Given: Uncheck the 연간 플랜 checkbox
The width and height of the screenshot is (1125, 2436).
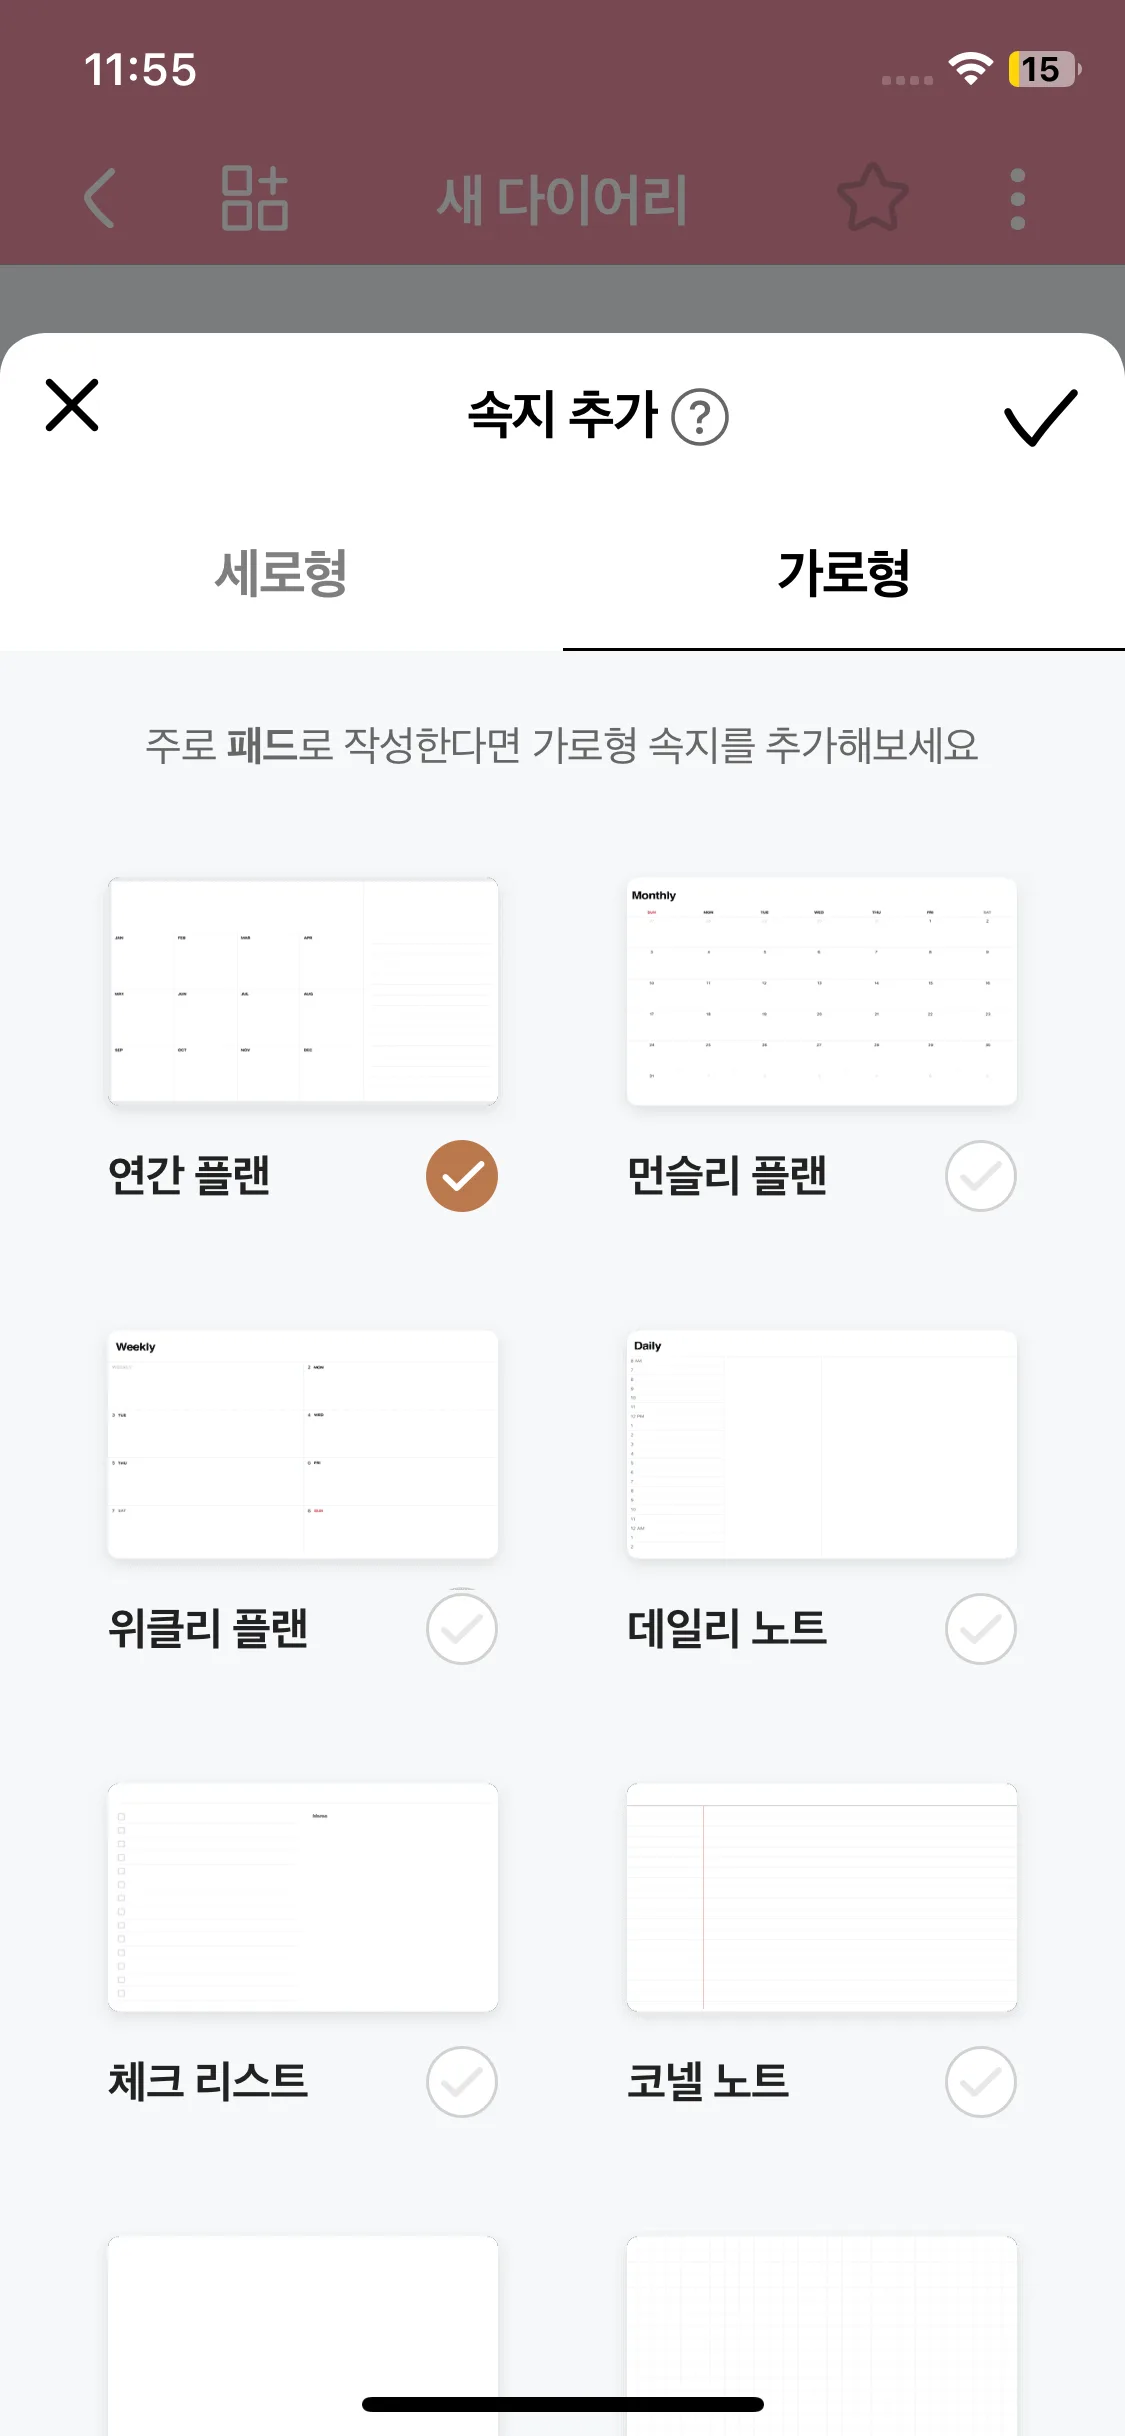Looking at the screenshot, I should point(462,1176).
